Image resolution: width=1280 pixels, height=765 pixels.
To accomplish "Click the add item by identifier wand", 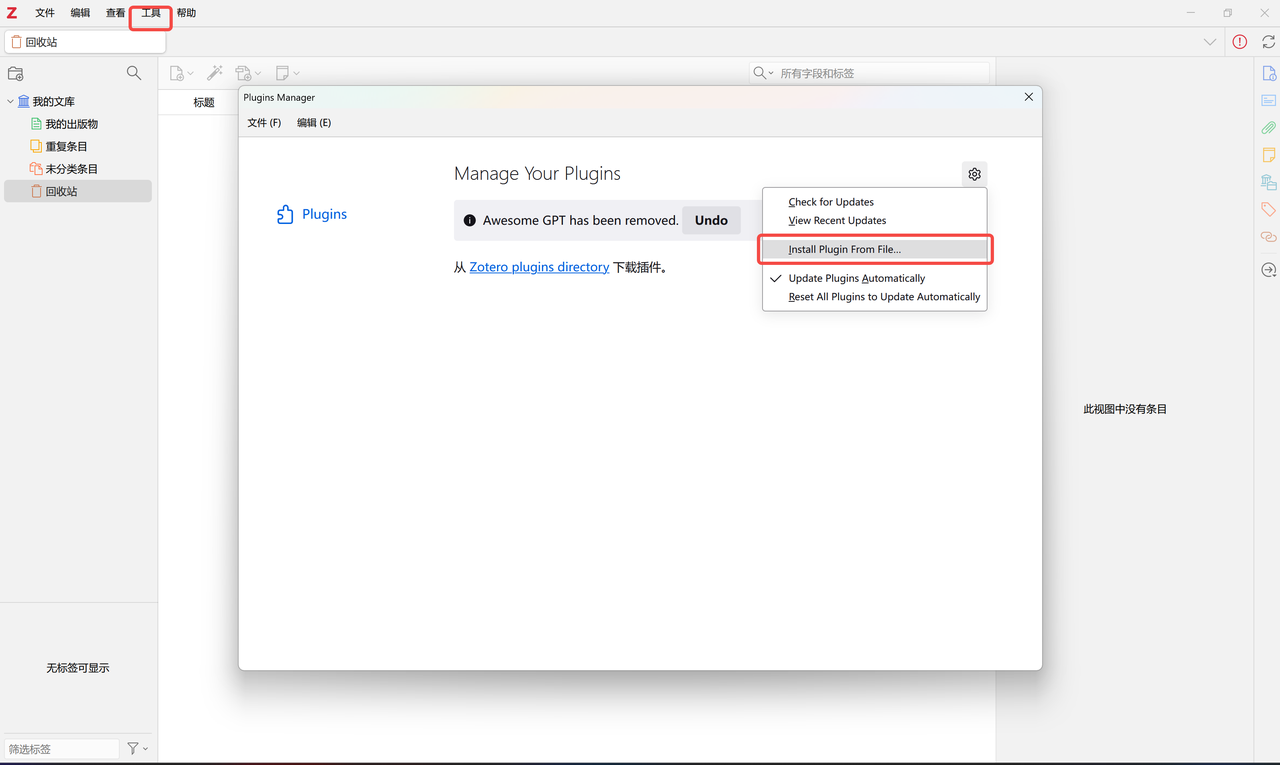I will click(215, 73).
